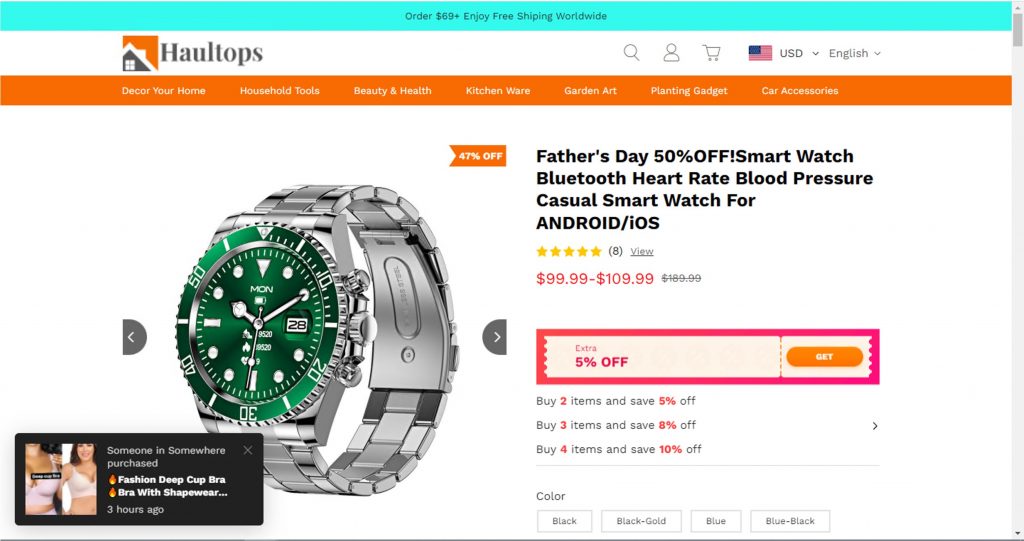This screenshot has height=541, width=1024.
Task: Open the search magnifier icon
Action: point(631,53)
